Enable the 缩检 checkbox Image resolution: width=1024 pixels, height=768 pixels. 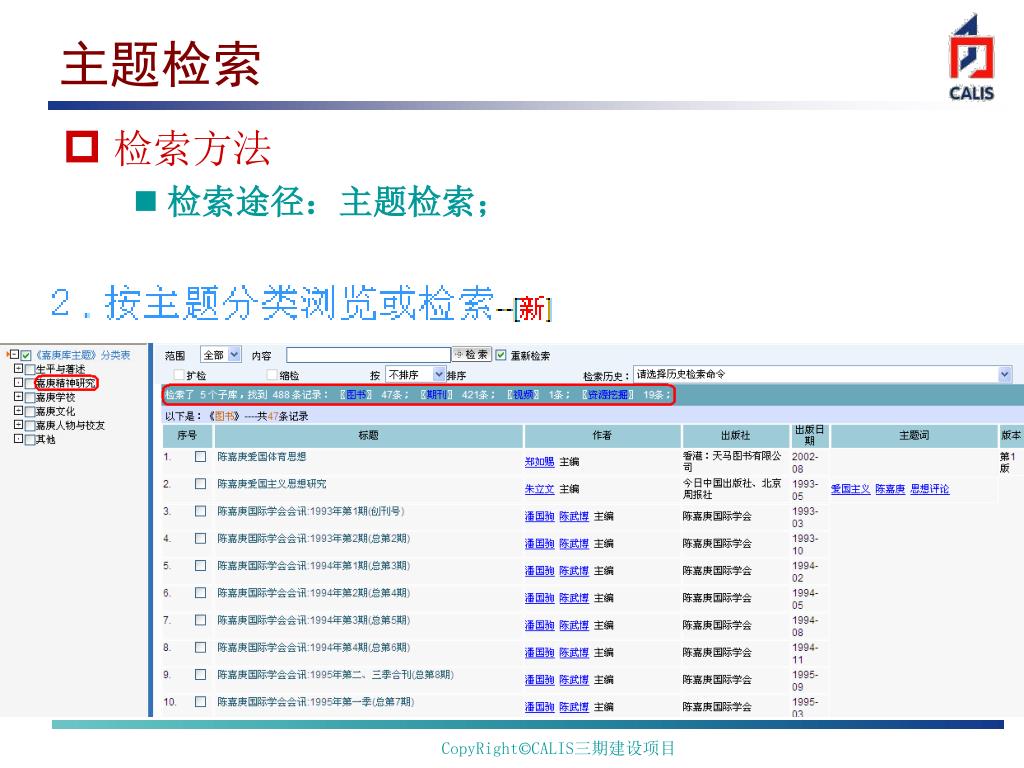pyautogui.click(x=272, y=375)
